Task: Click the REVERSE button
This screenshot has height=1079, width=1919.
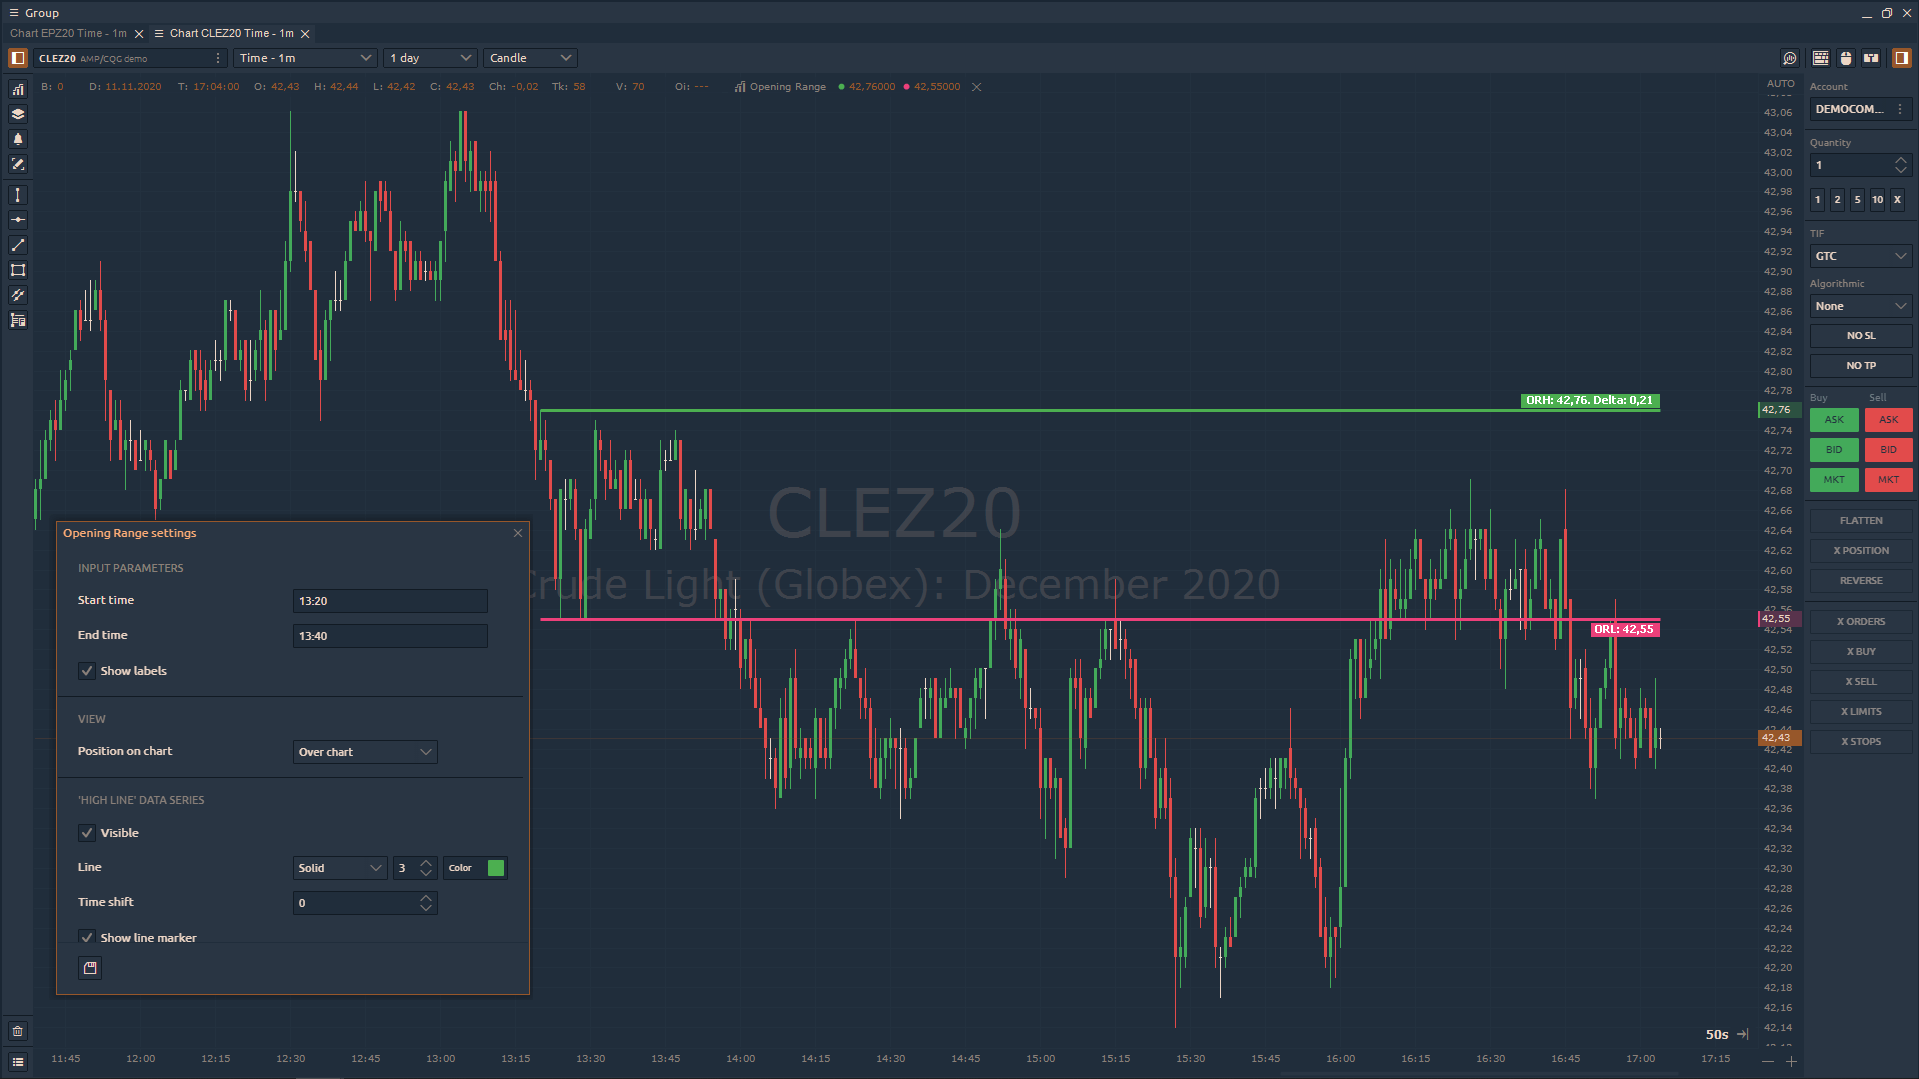Action: click(x=1860, y=581)
